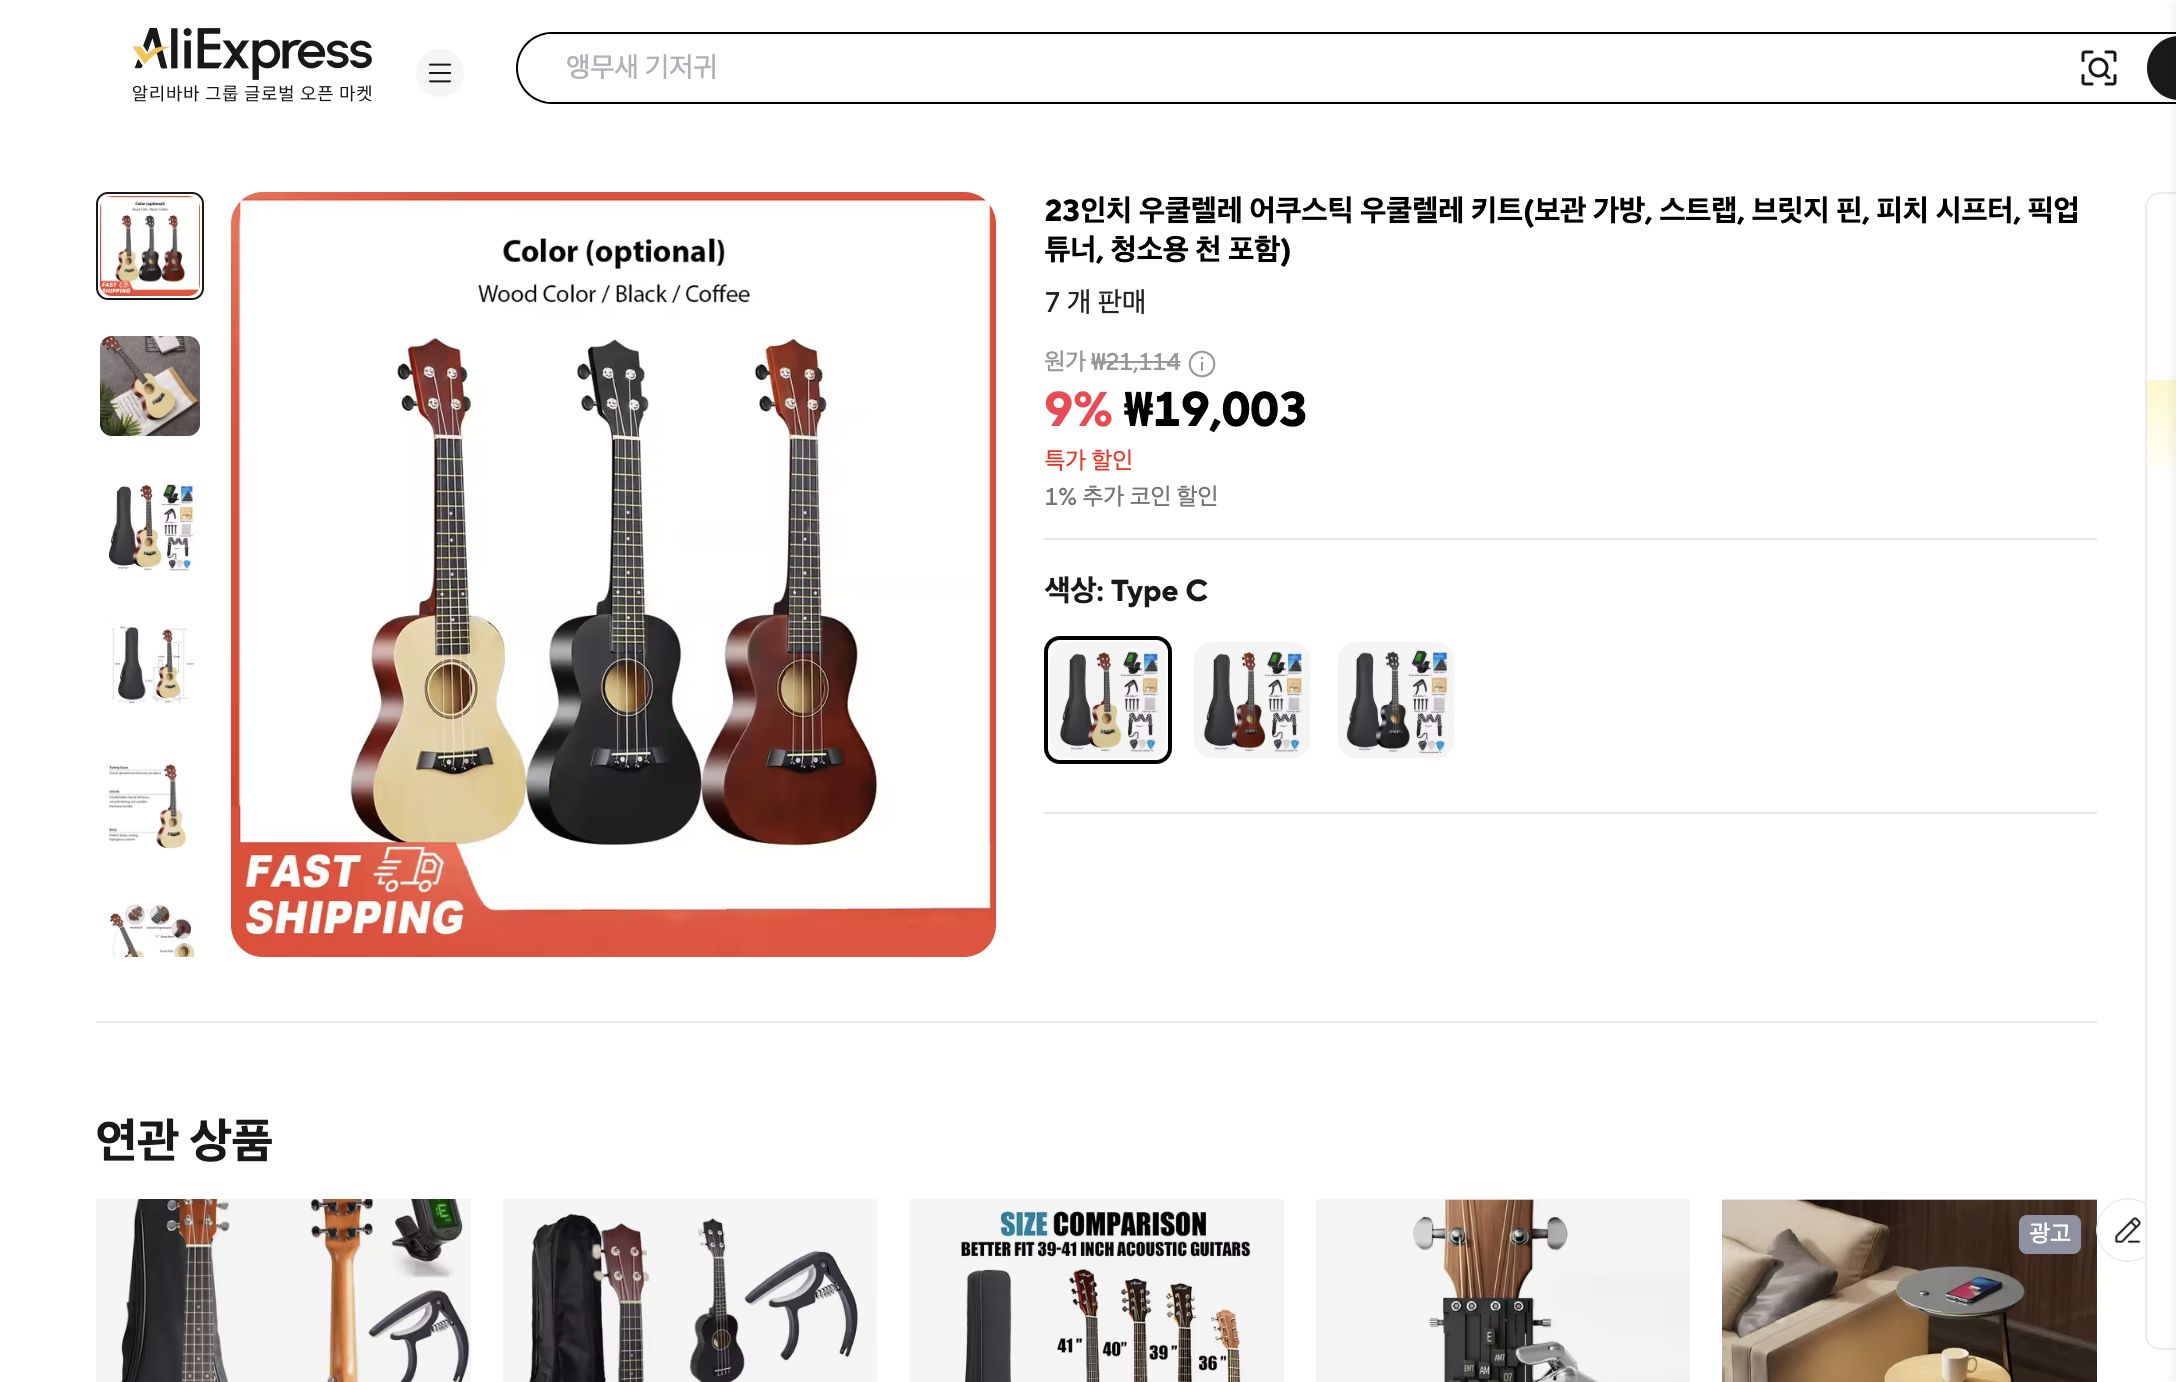Click the 광고 ad badge on the sofa product
Viewport: 2176px width, 1382px height.
point(2052,1235)
